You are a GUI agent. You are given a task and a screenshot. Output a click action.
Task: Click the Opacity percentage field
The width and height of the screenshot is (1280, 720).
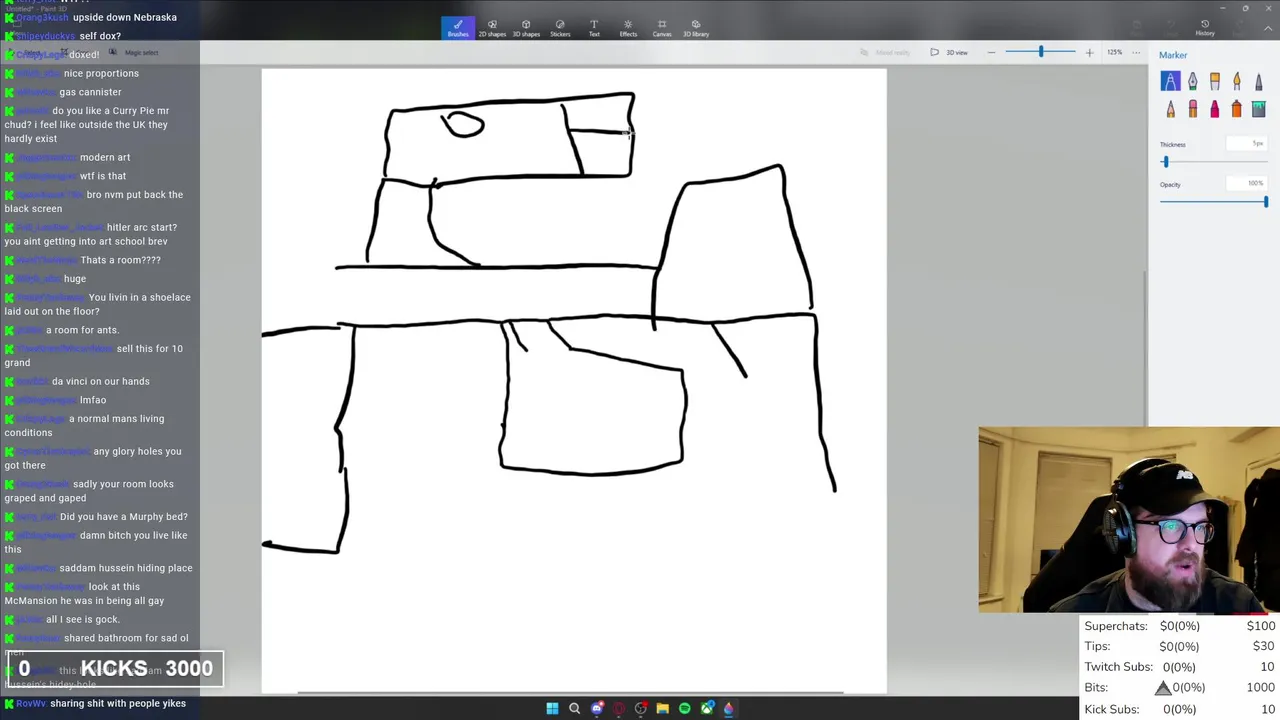click(1247, 184)
